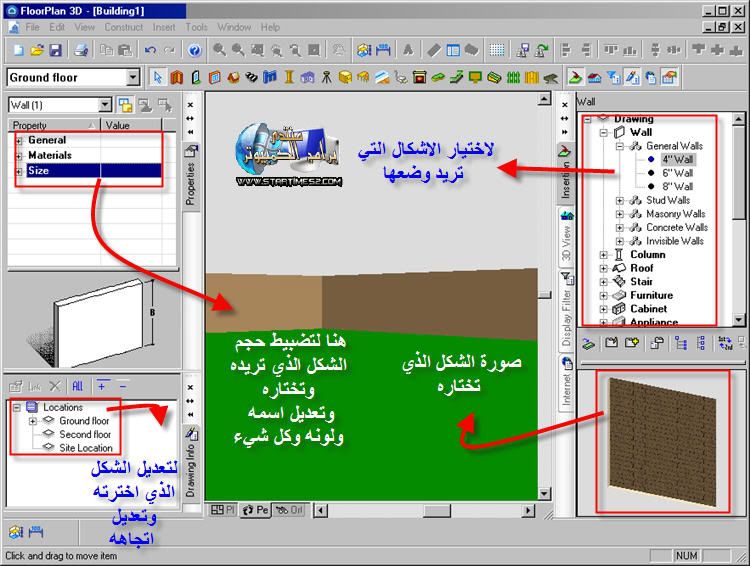Select Concrete Walls in catalog tree

[677, 228]
